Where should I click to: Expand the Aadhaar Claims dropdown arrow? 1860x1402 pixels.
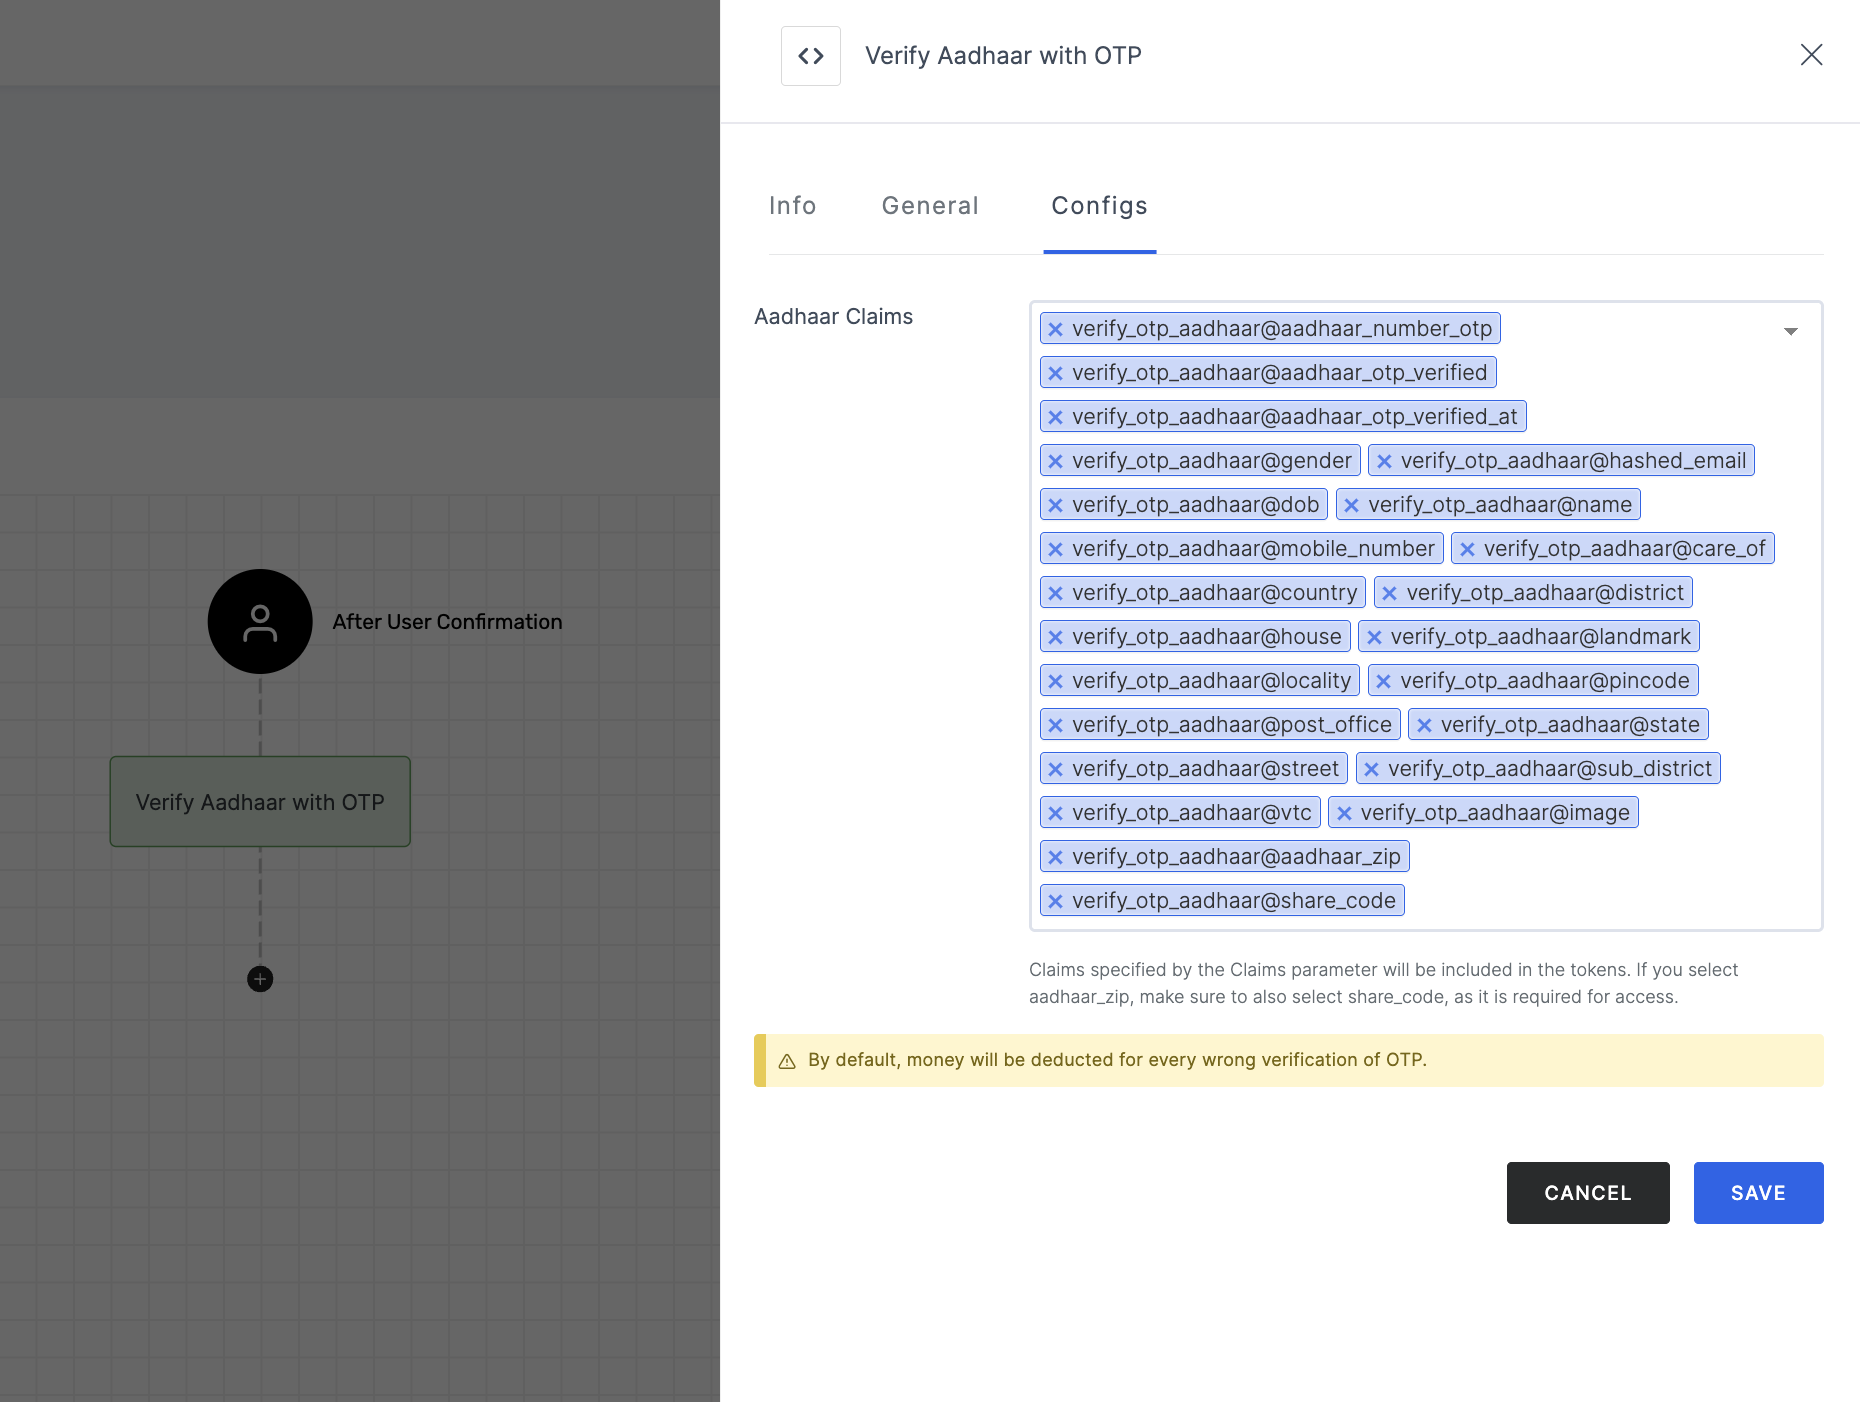pyautogui.click(x=1791, y=331)
